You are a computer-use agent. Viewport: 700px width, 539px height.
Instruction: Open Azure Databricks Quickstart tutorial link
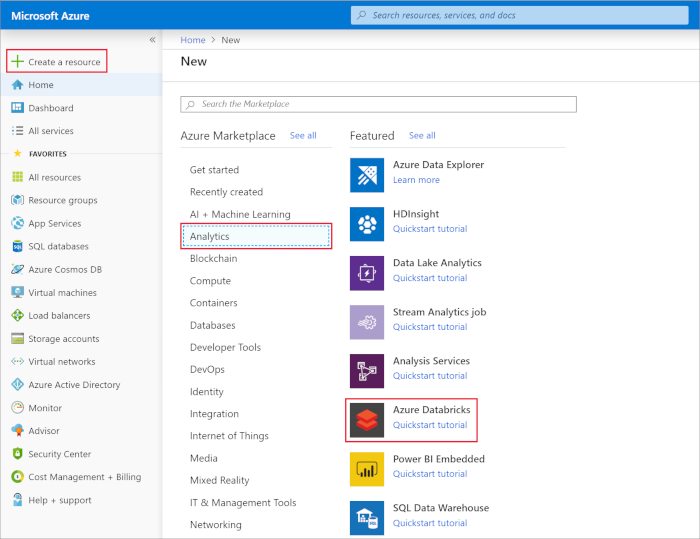coord(430,425)
